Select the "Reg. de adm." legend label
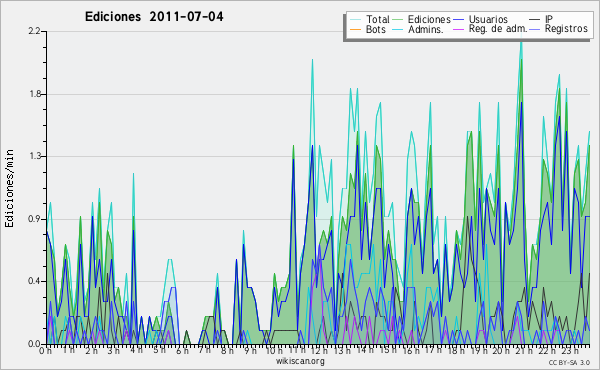The width and height of the screenshot is (600, 370). coord(498,29)
